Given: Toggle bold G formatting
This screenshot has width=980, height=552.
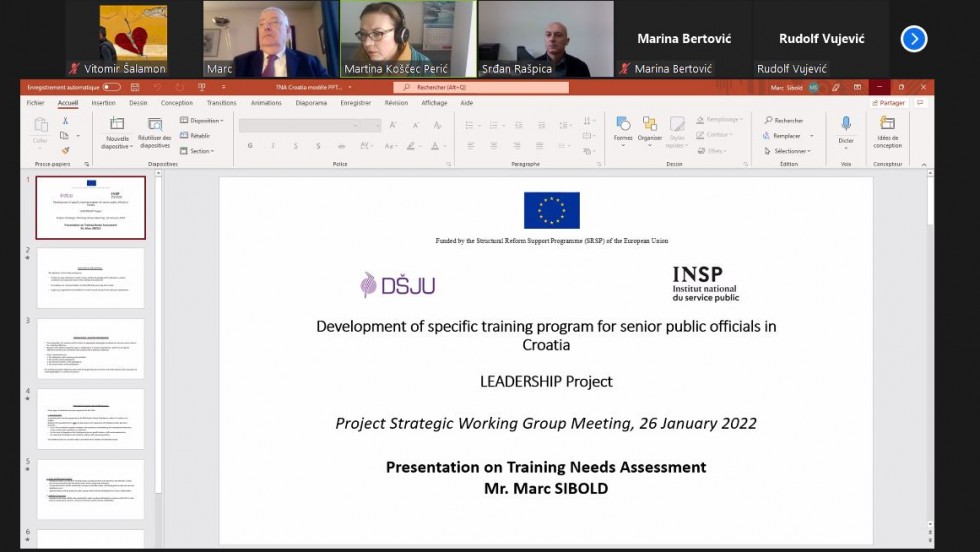Looking at the screenshot, I should pos(250,146).
